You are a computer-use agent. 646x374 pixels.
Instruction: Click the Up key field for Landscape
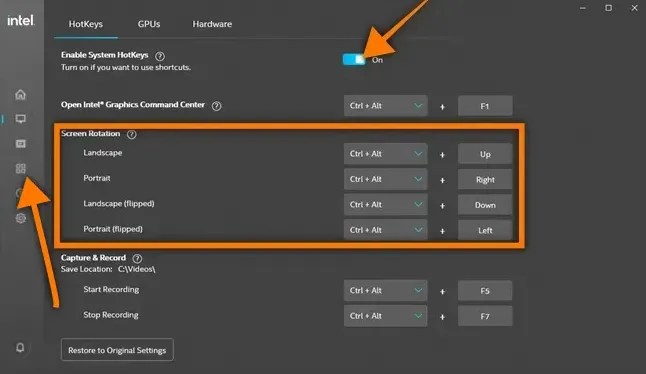(x=485, y=154)
